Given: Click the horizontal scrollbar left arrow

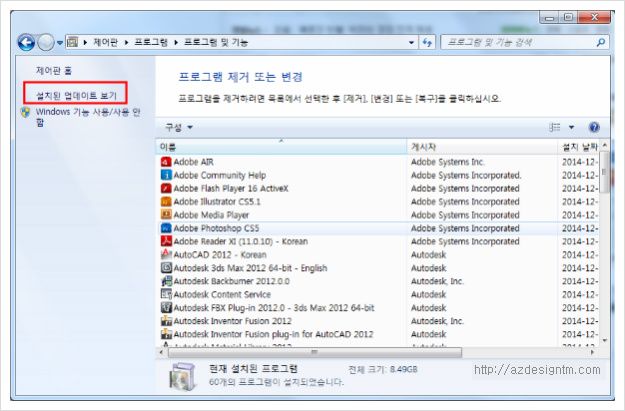Looking at the screenshot, I should [161, 352].
